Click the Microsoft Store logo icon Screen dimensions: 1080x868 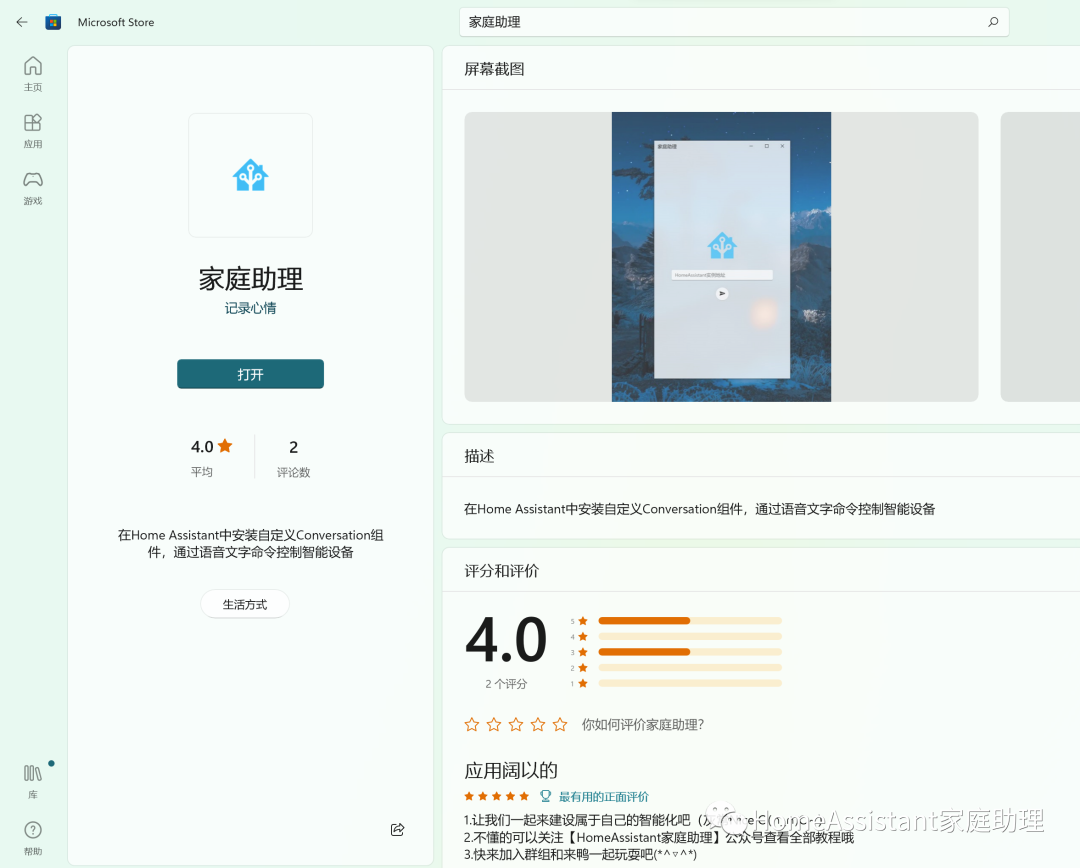click(x=53, y=22)
